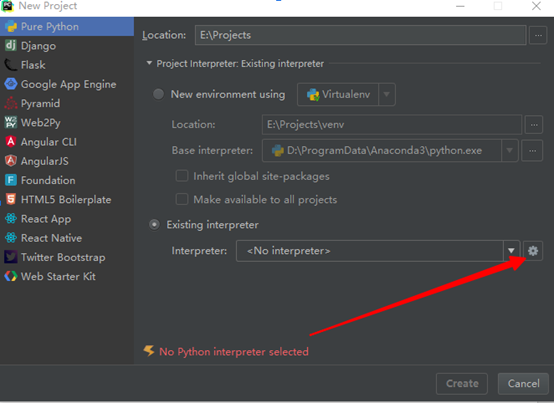Collapse the Project Interpreter section
The image size is (554, 403).
(149, 63)
